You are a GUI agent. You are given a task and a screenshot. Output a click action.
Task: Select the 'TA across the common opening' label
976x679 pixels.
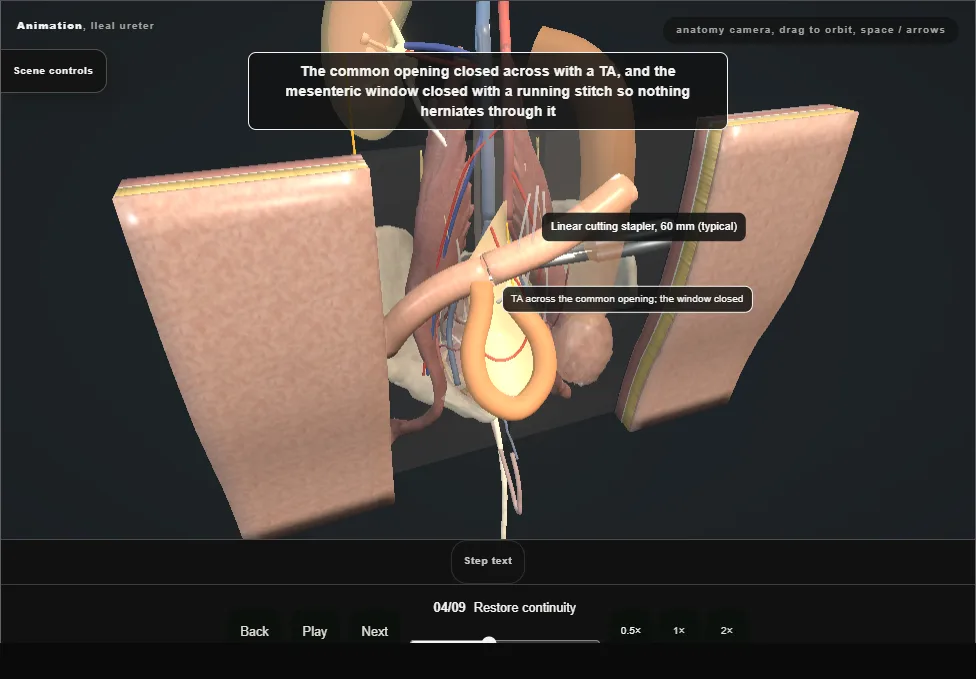627,299
